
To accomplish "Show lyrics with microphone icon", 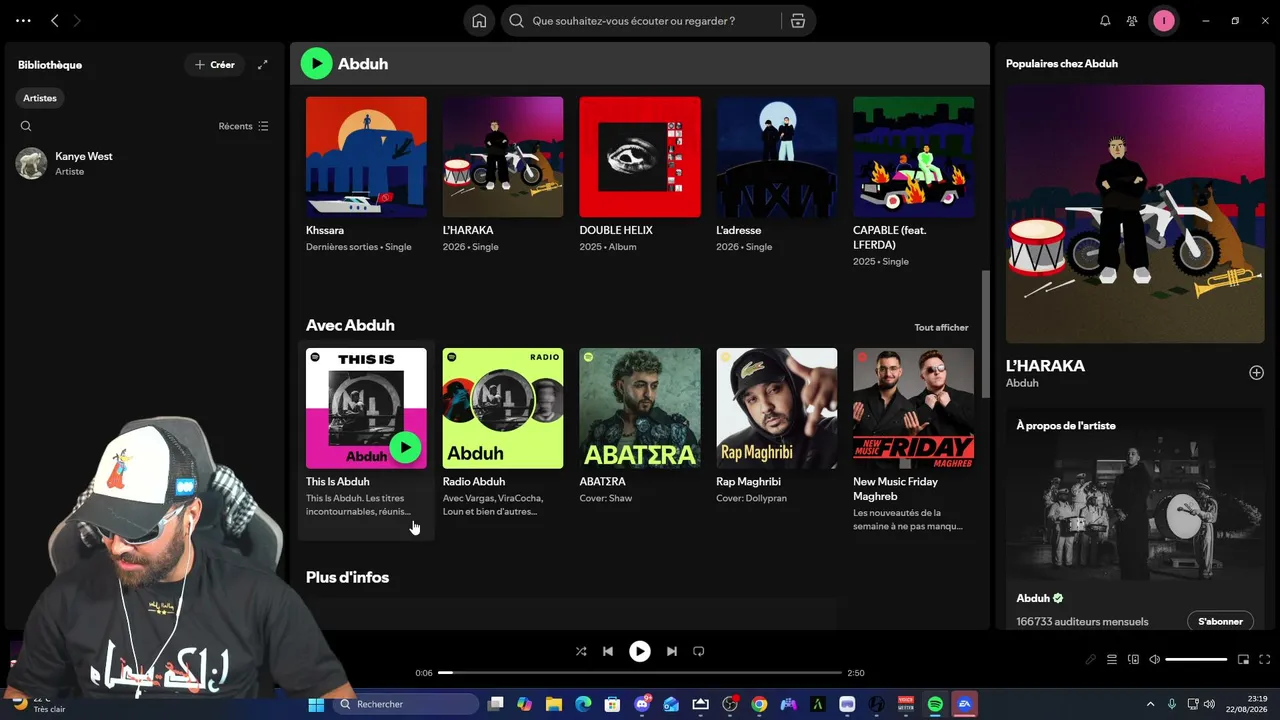I will 1091,660.
